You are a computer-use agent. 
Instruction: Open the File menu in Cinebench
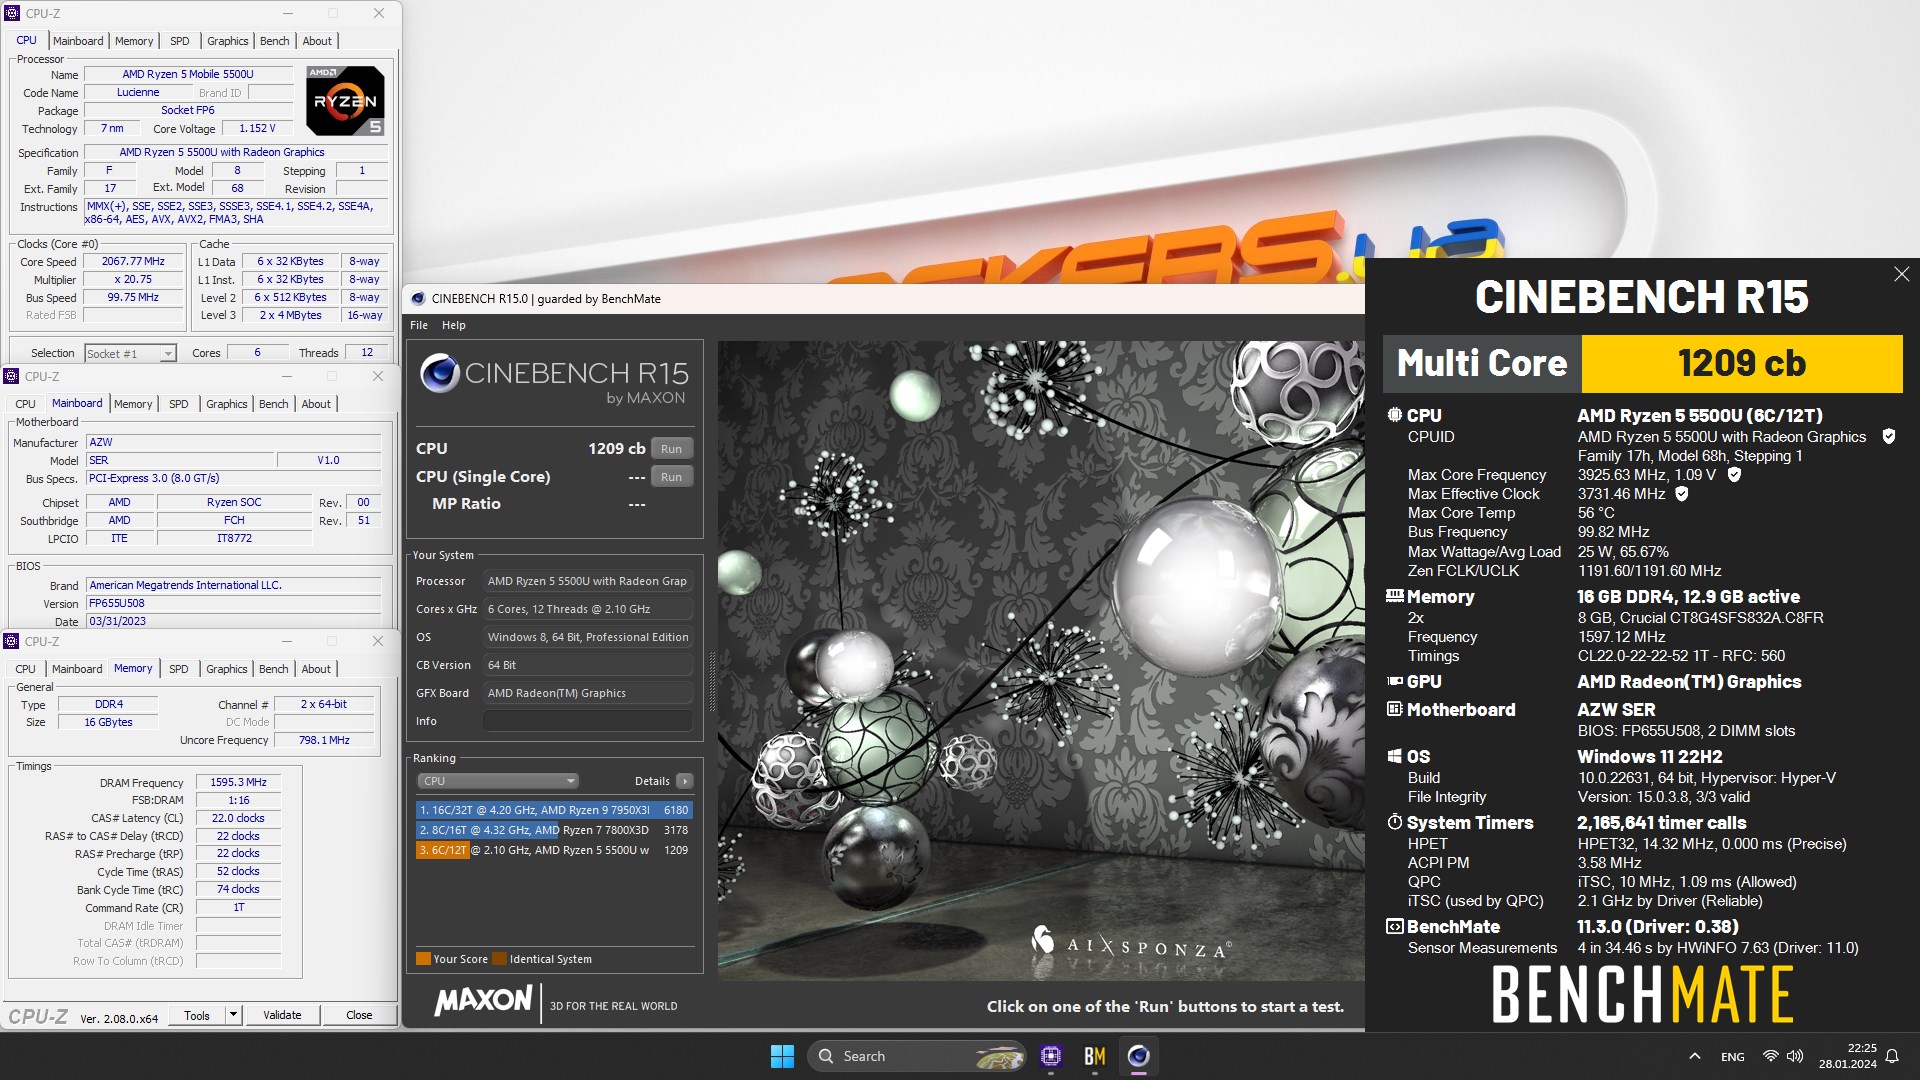419,325
